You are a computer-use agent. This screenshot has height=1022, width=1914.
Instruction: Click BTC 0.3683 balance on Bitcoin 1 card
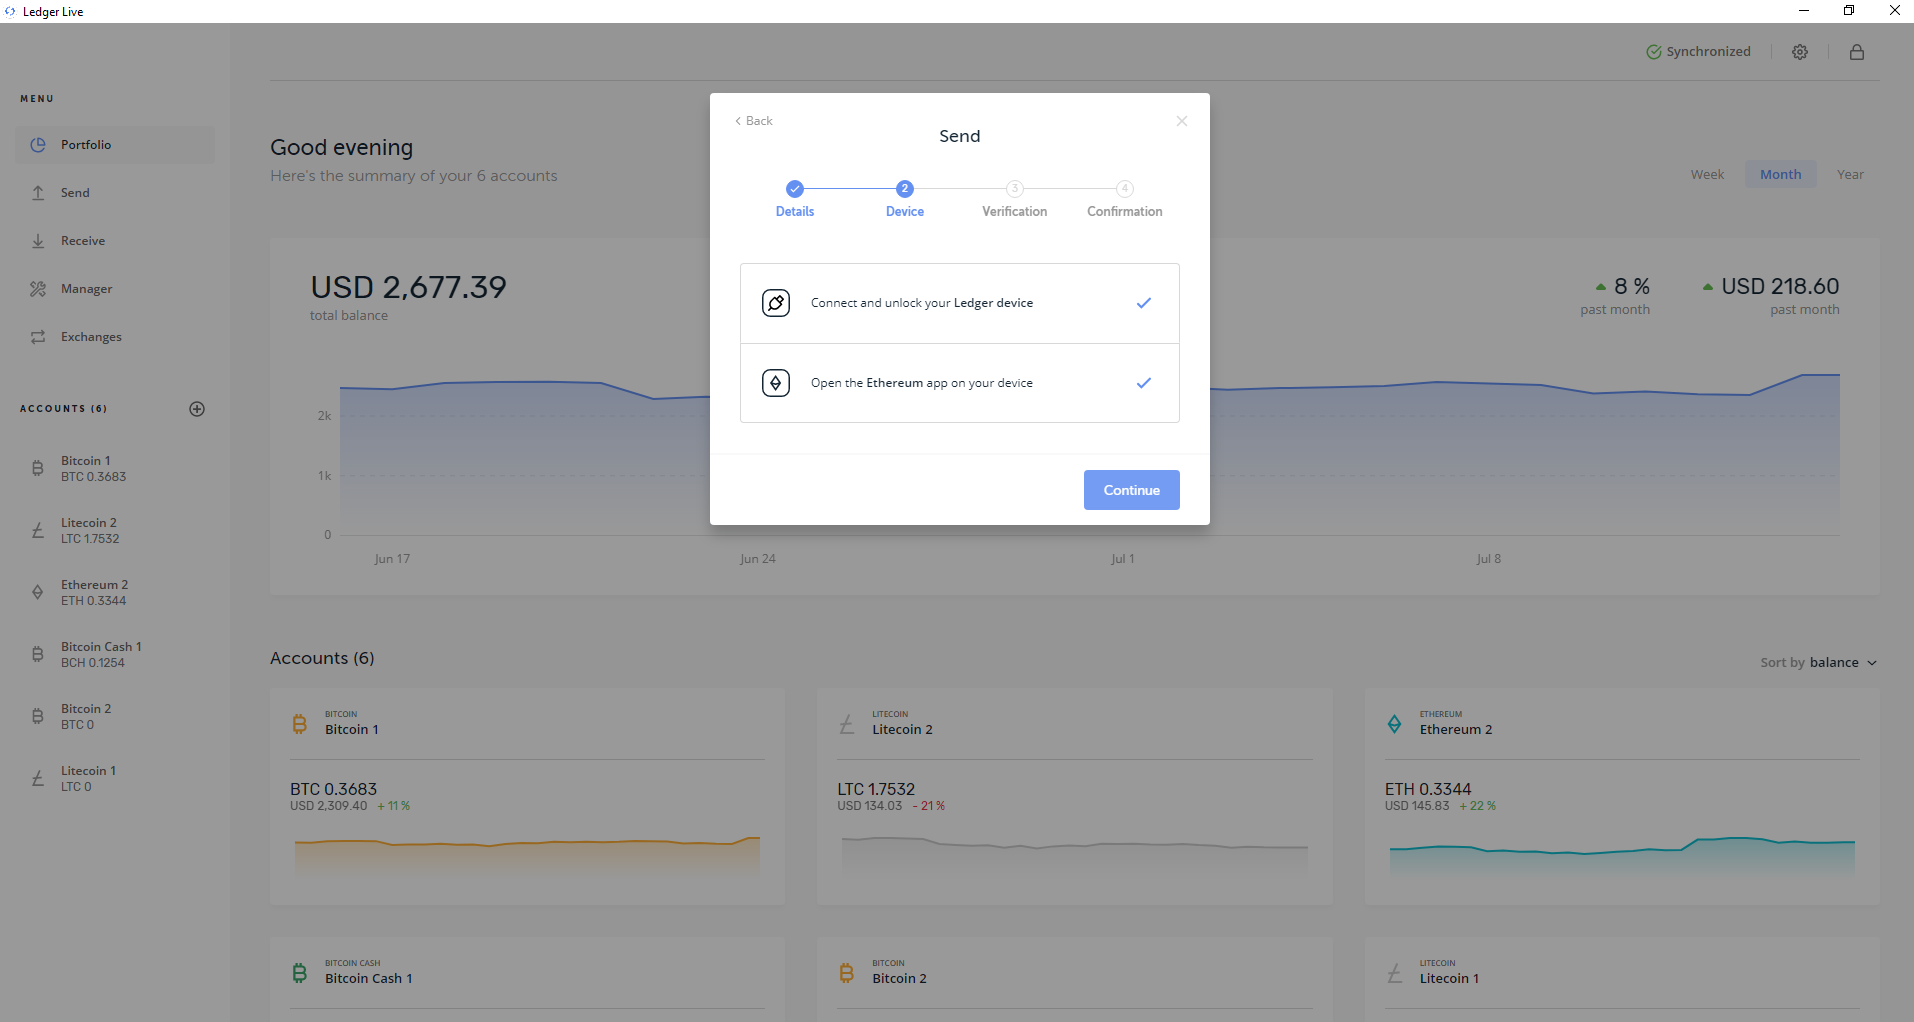[333, 789]
